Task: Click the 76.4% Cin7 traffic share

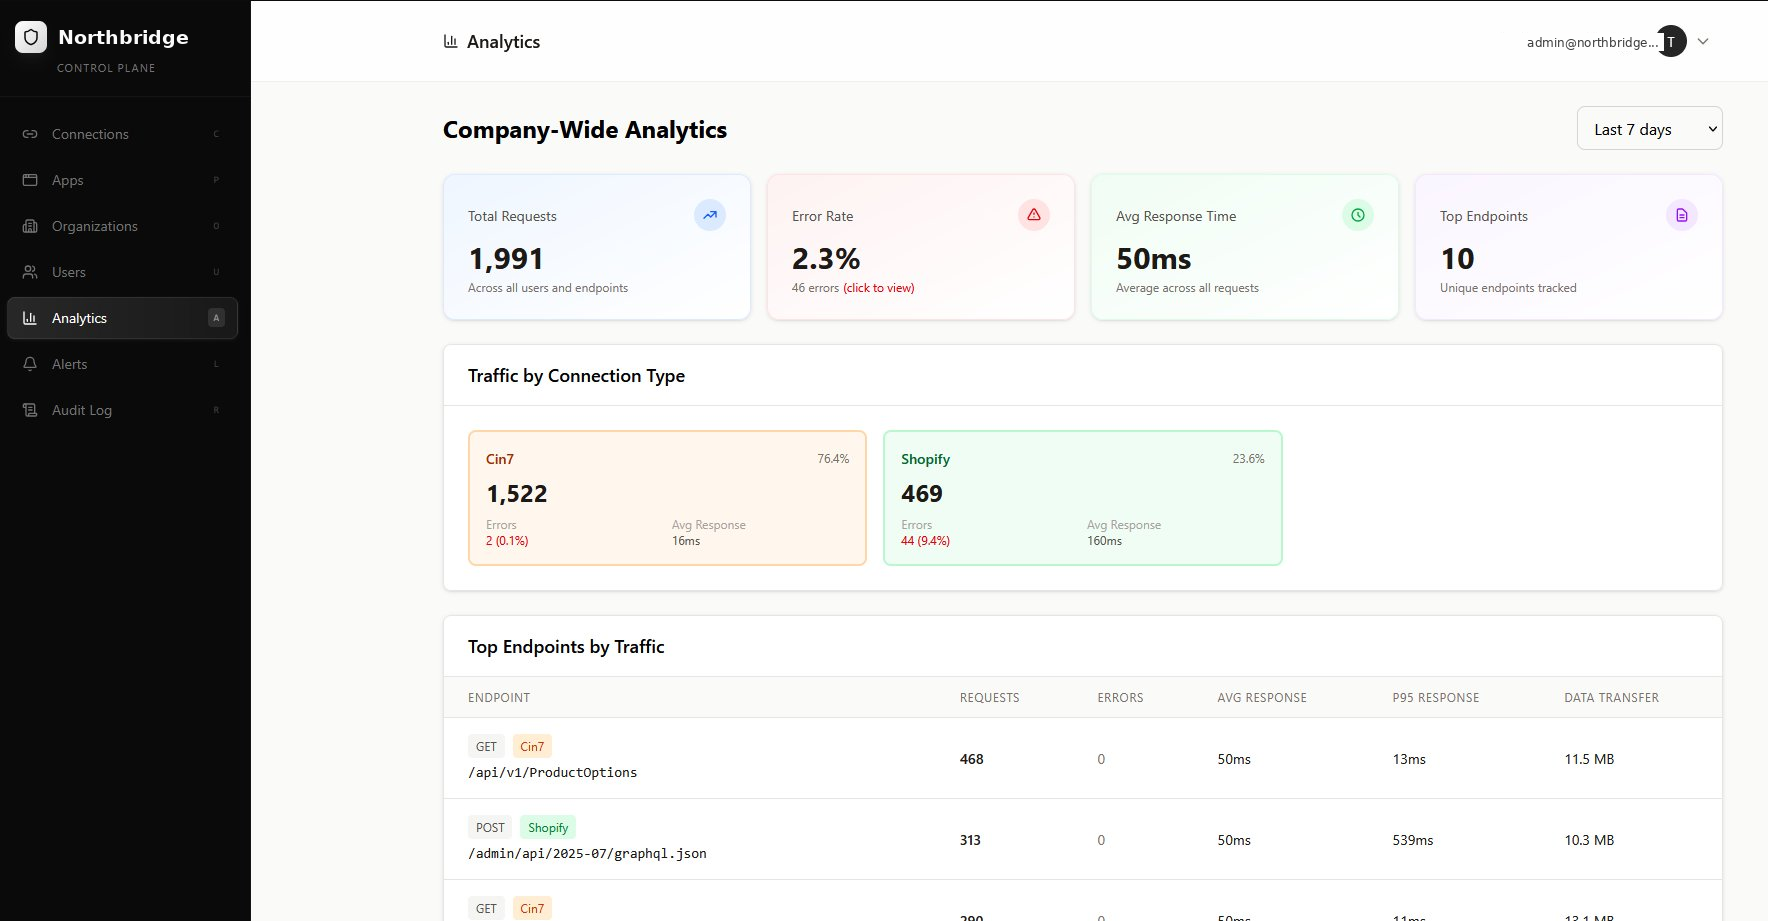Action: [833, 459]
